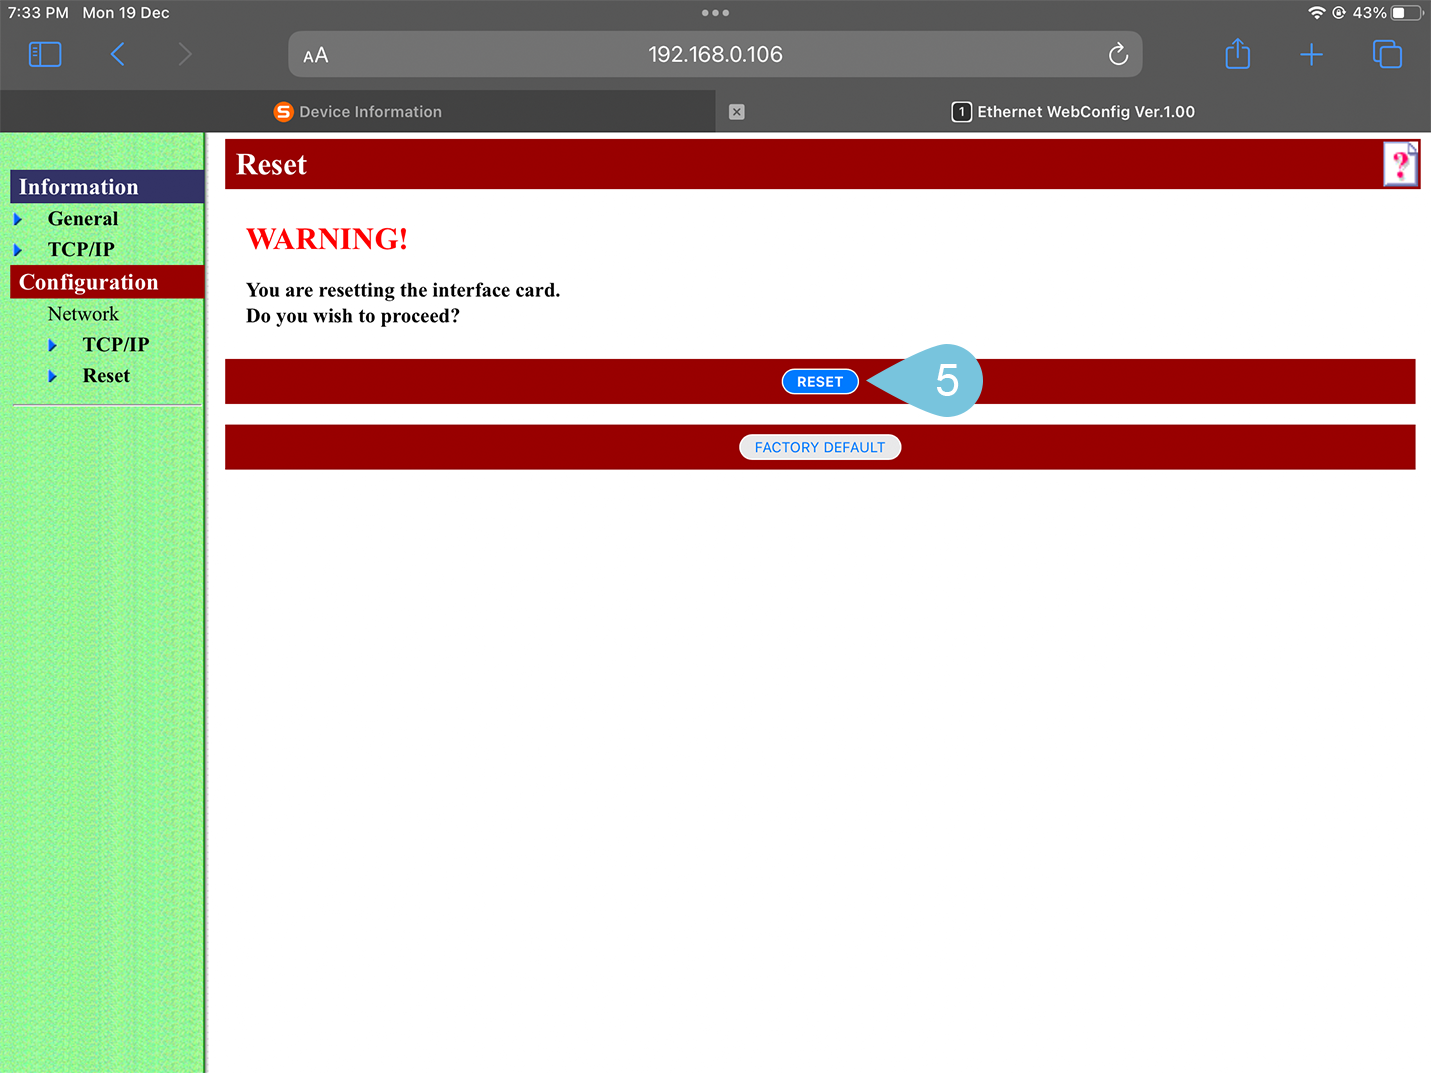Screen dimensions: 1431x1073
Task: Open Reset link in sidebar
Action: 106,376
